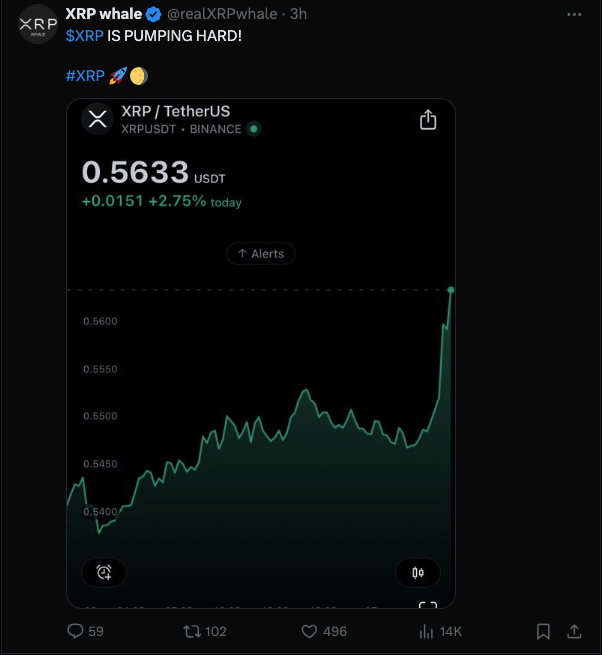
Task: Open the #XRP hashtag link
Action: (85, 76)
